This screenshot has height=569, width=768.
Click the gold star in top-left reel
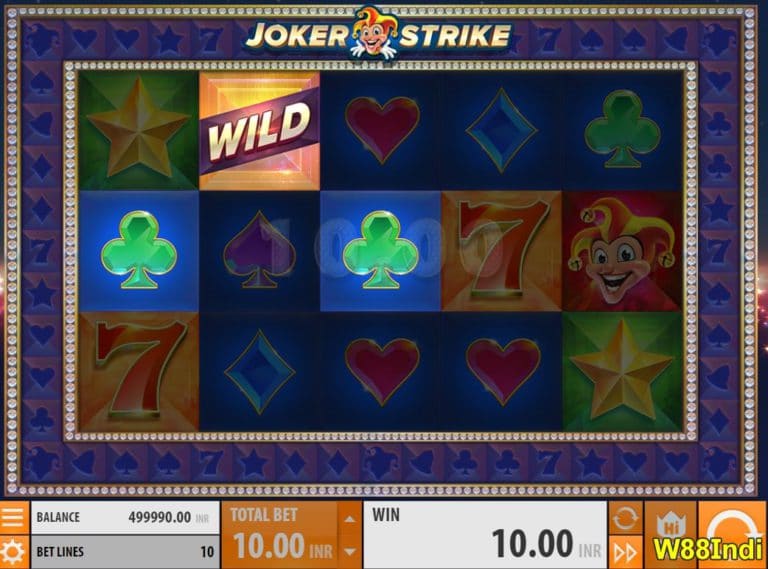click(x=139, y=131)
